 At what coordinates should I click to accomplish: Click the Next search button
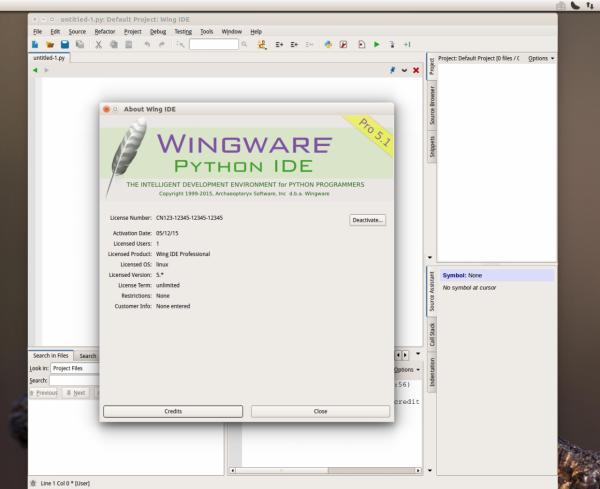coord(76,393)
